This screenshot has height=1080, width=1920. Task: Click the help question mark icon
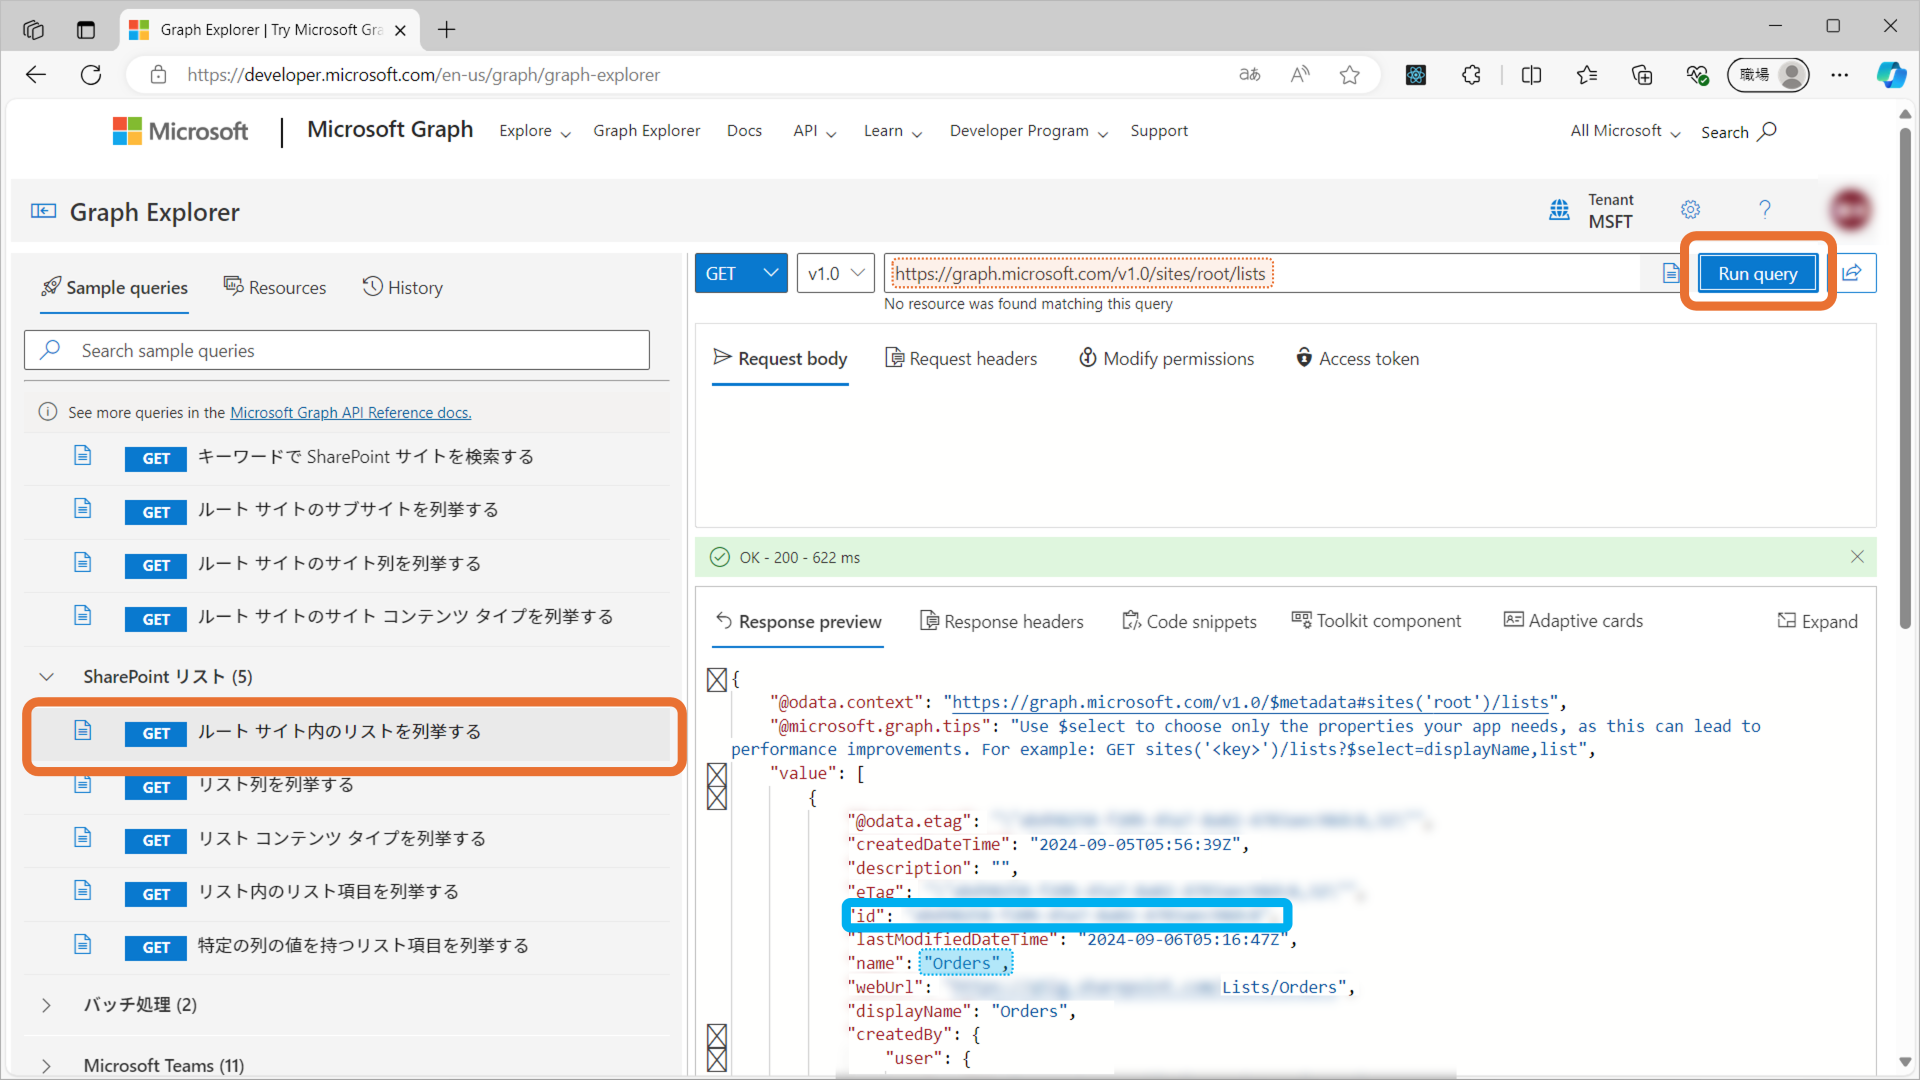1765,209
